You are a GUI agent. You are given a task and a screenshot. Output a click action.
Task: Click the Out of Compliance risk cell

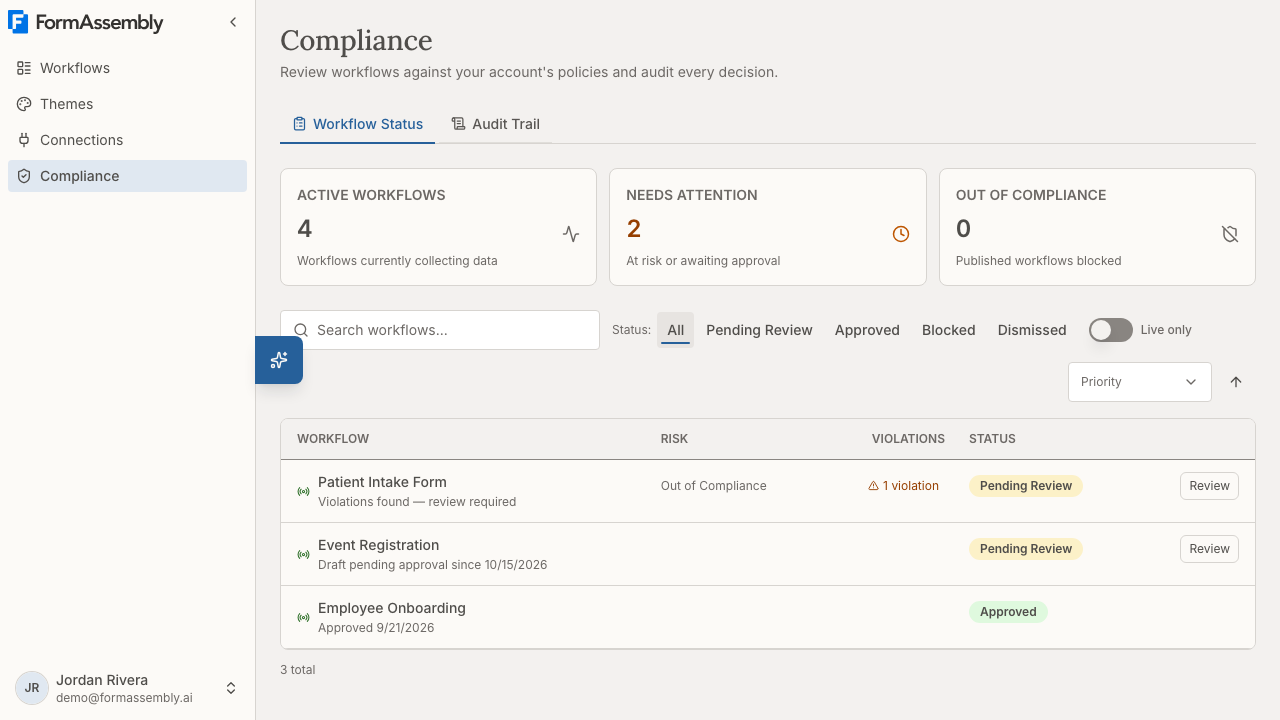click(713, 486)
